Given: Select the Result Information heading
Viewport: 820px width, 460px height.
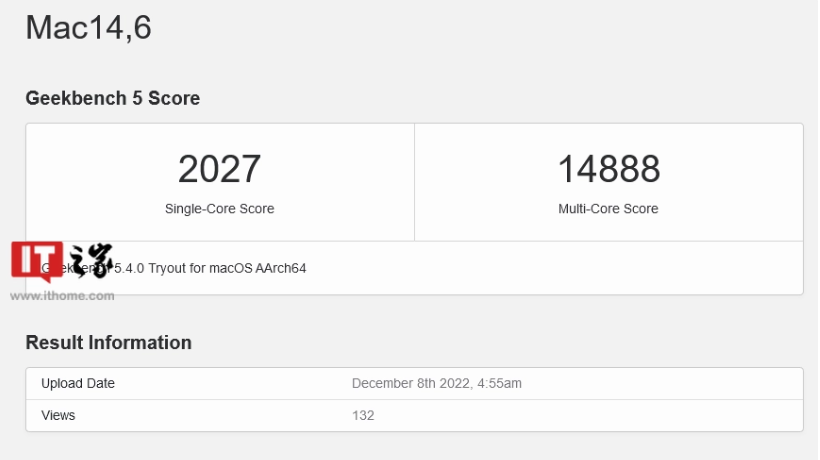Looking at the screenshot, I should (x=108, y=343).
